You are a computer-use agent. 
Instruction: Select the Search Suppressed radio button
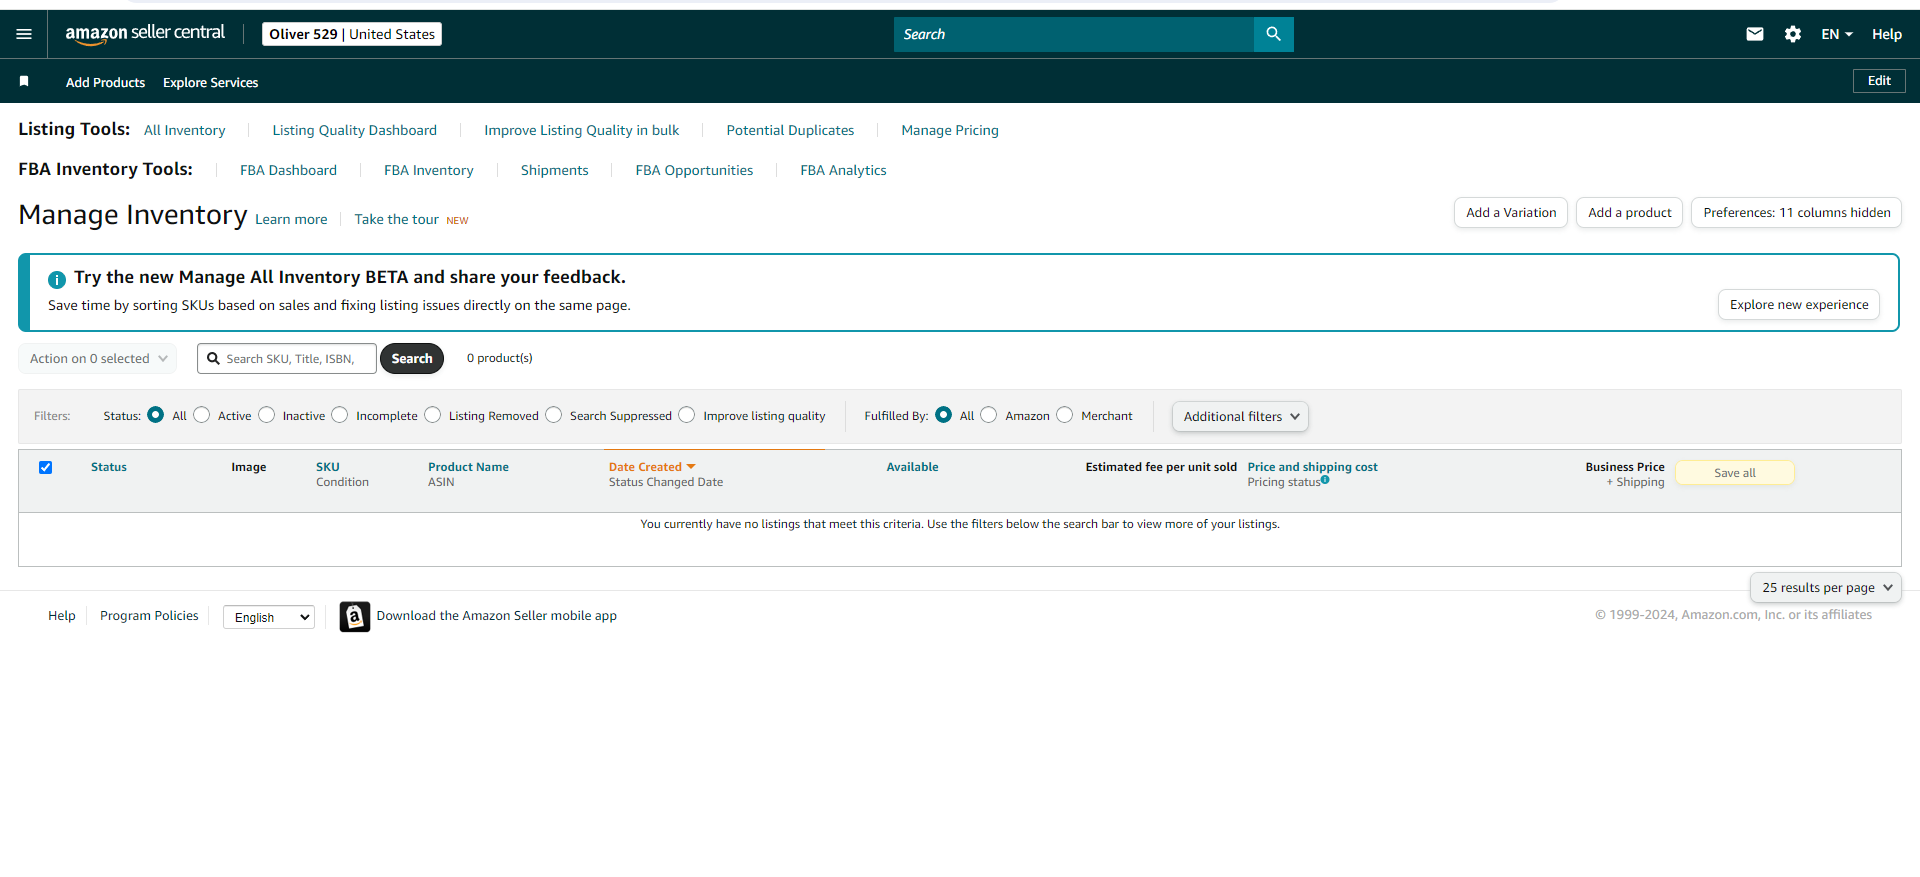[554, 414]
